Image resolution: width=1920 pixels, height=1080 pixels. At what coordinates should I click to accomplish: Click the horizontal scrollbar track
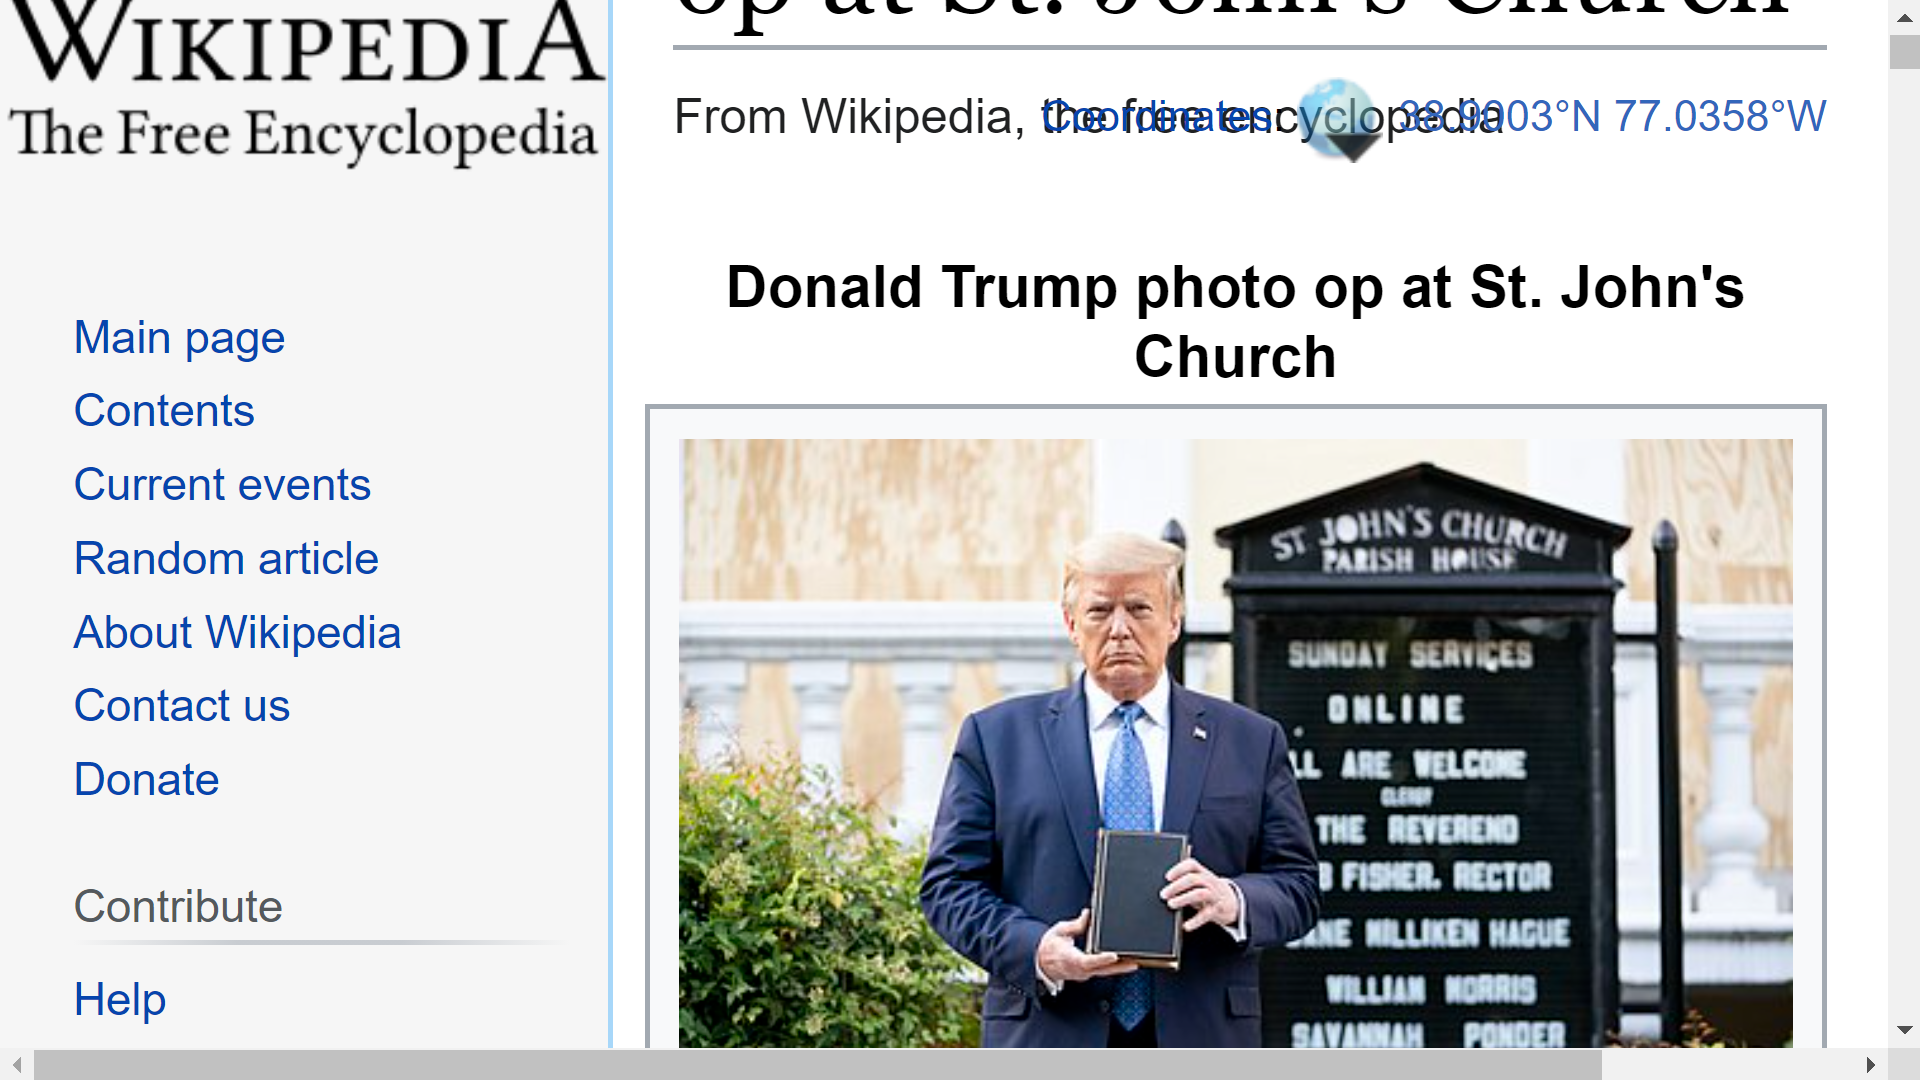1728,1065
